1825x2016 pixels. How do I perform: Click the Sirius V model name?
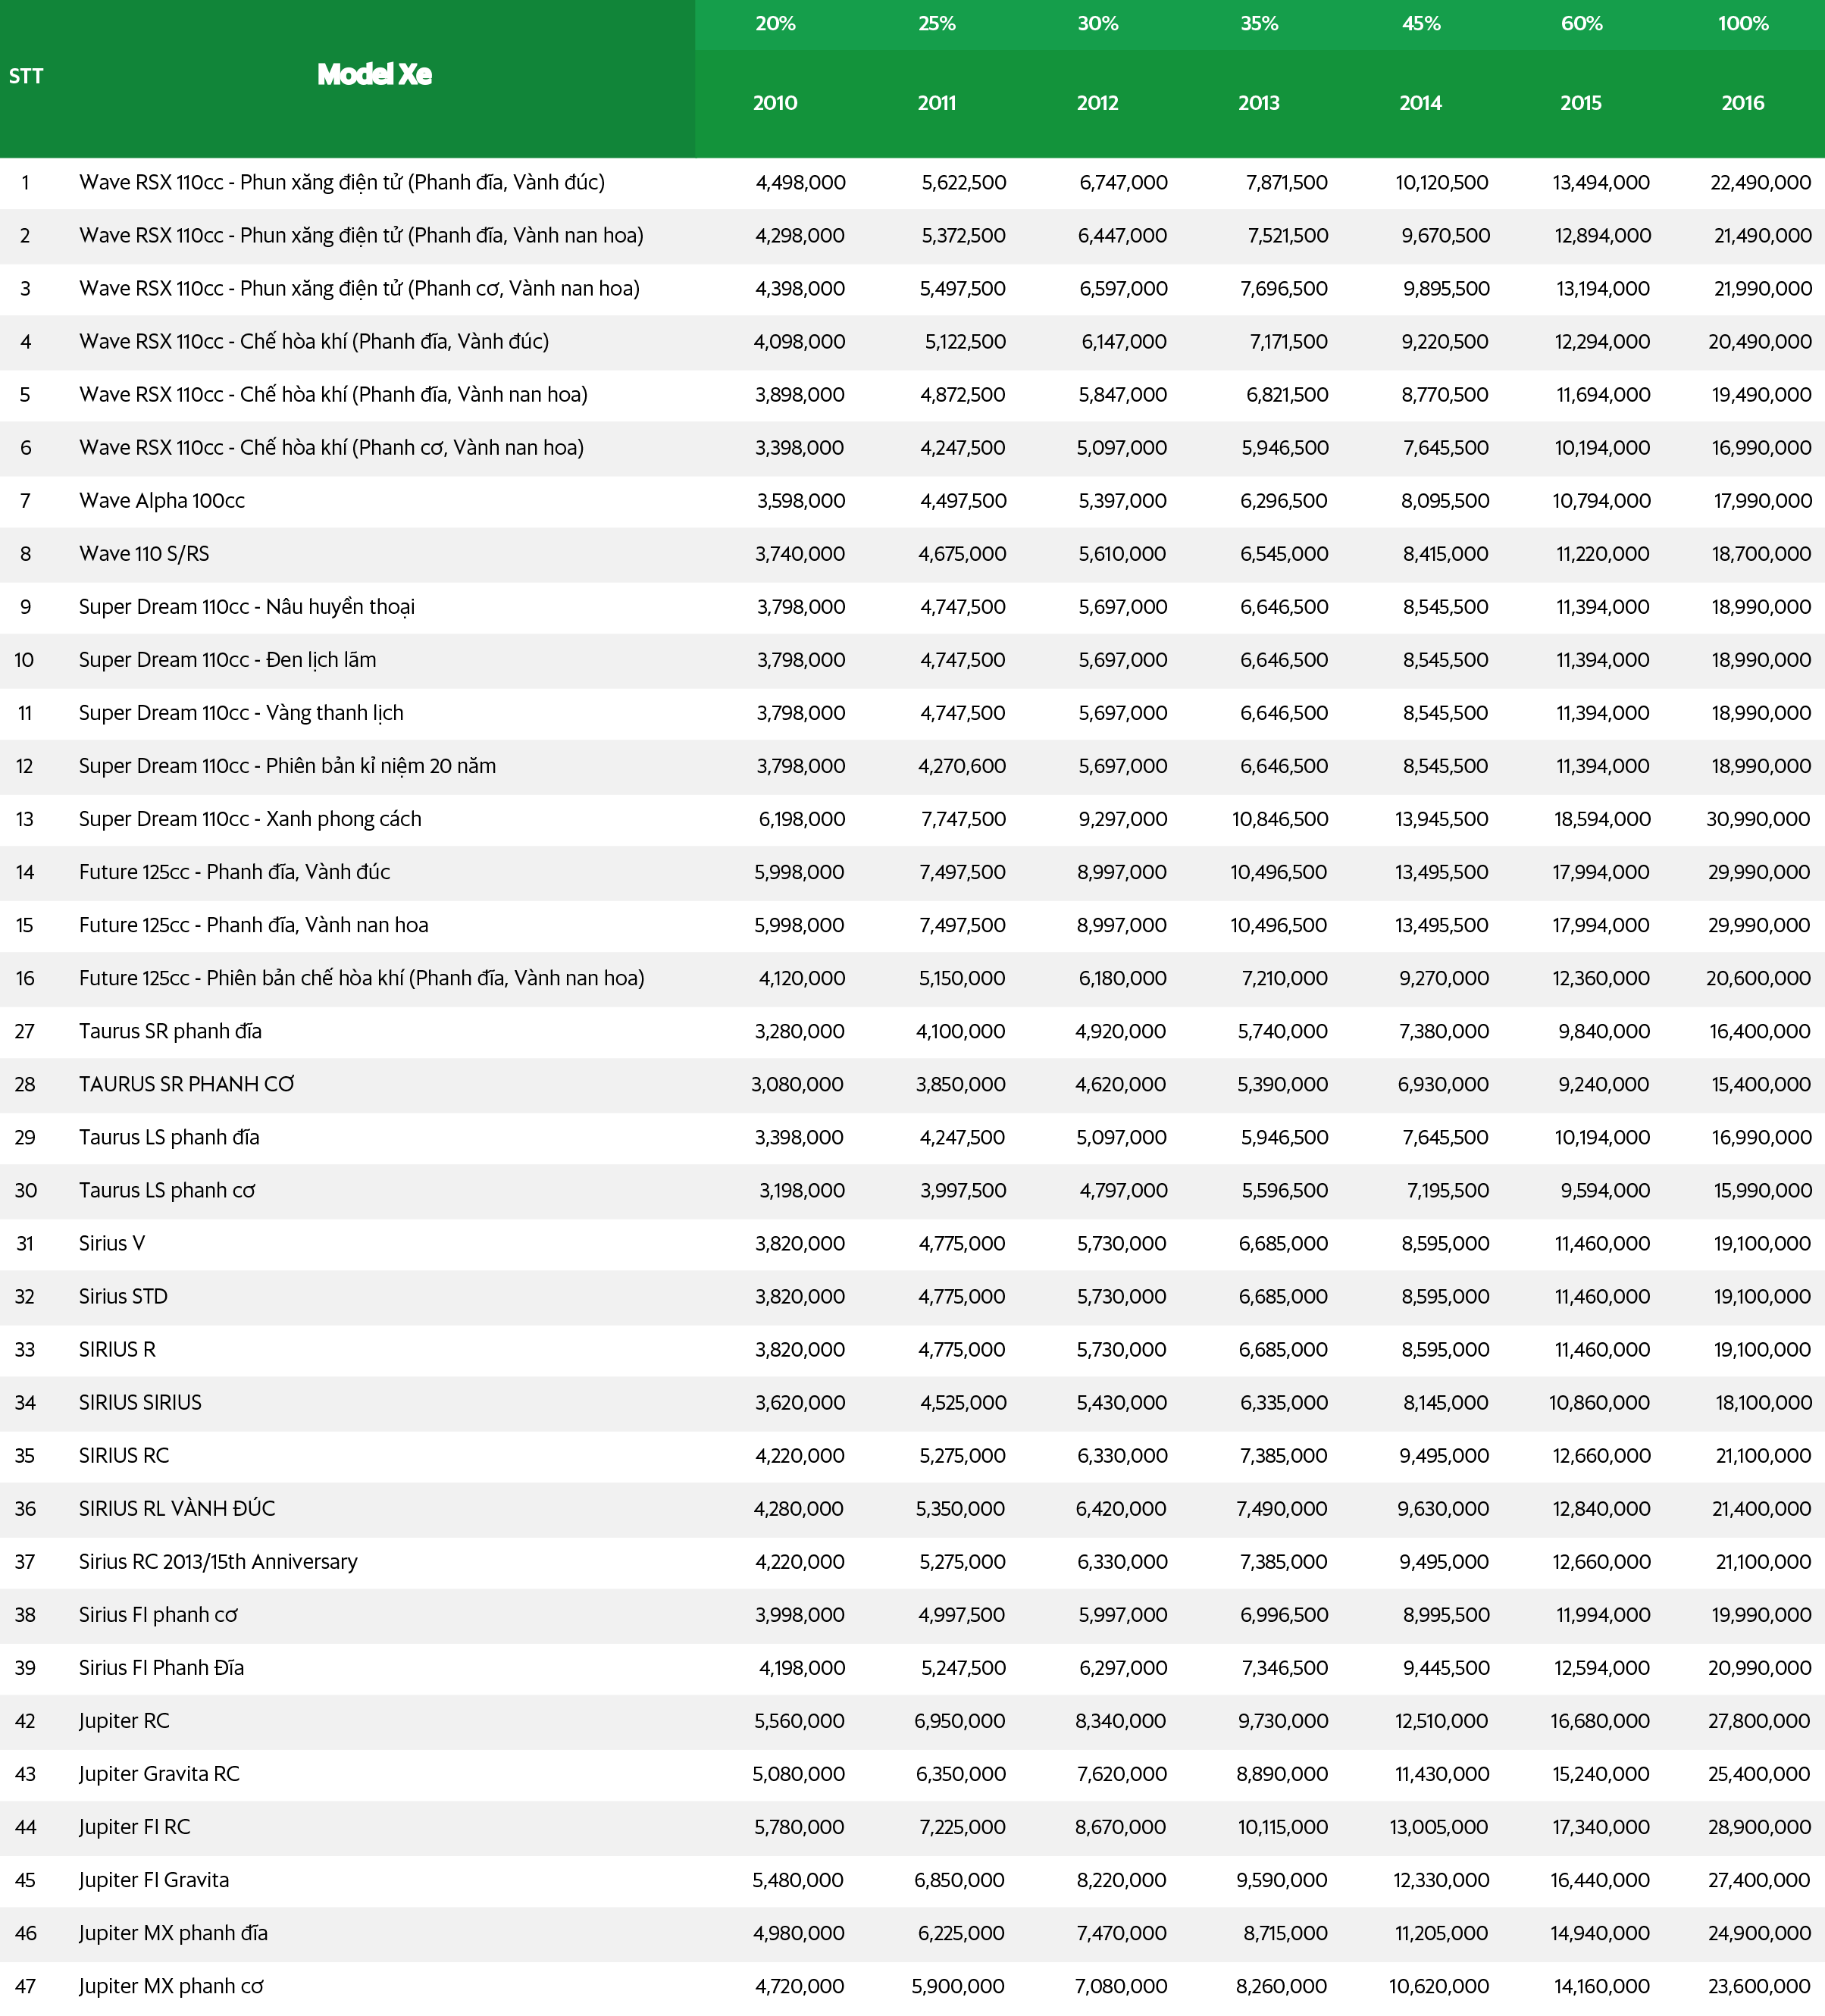[x=112, y=1243]
